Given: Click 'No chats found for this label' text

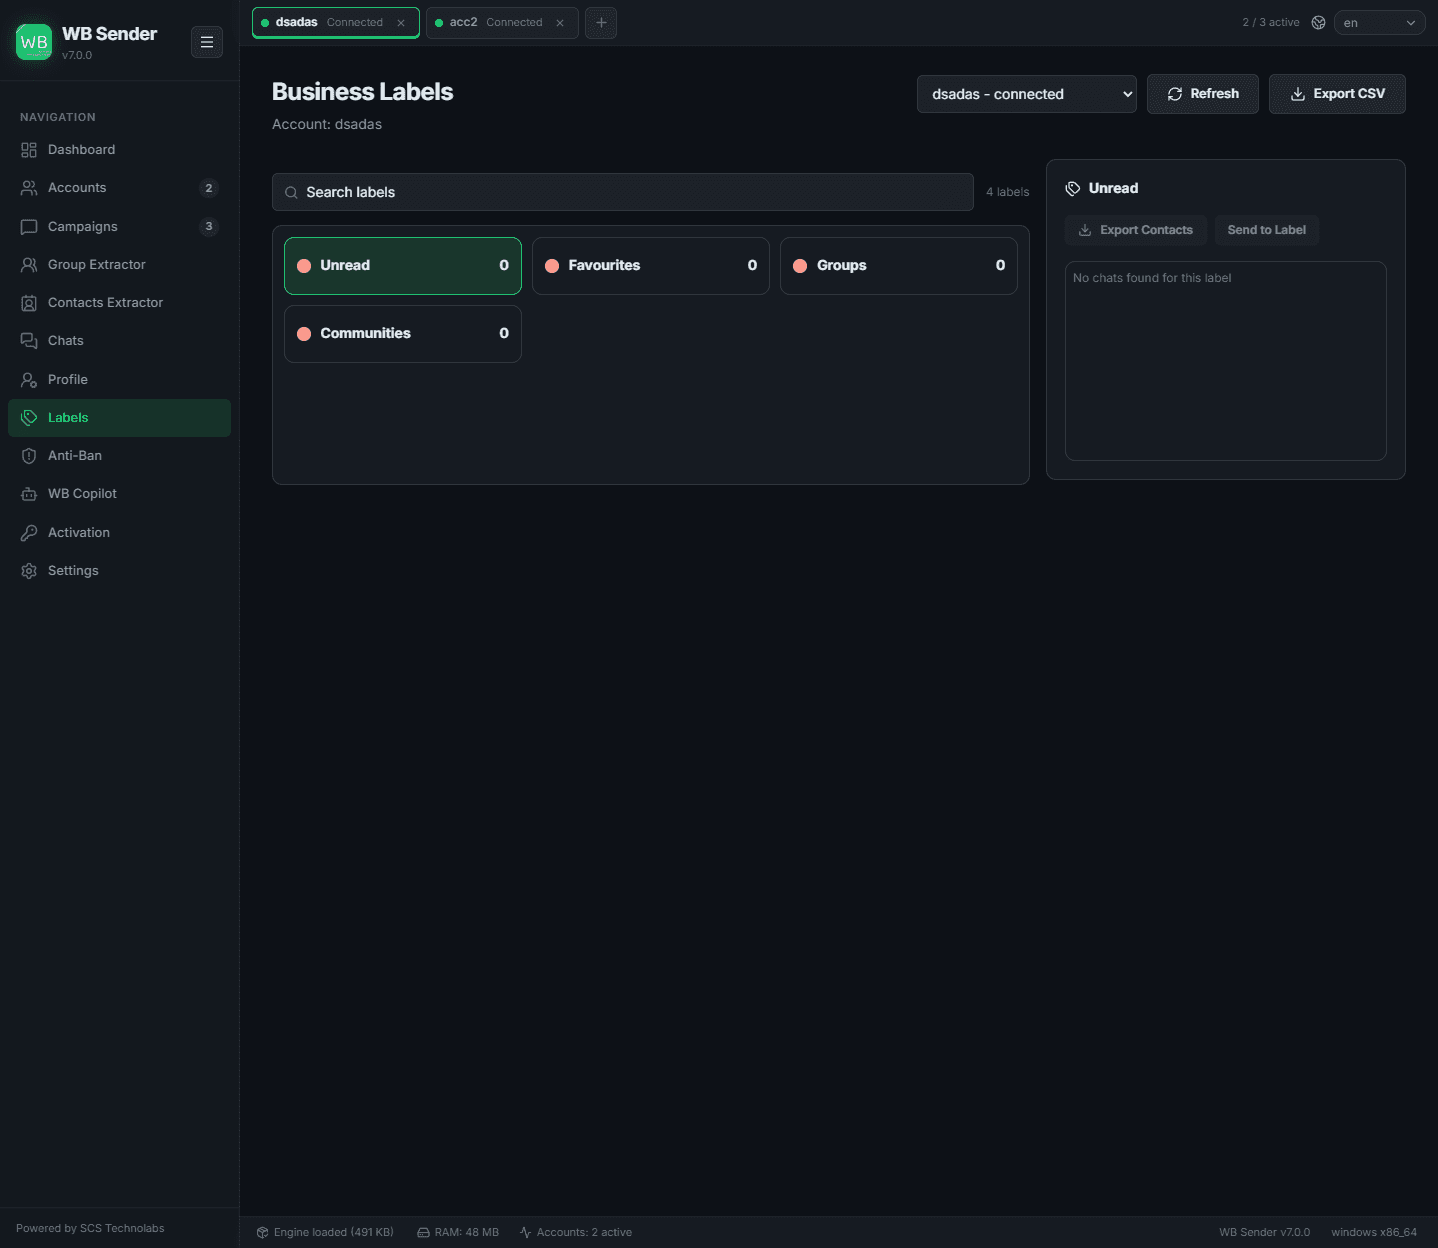Looking at the screenshot, I should pyautogui.click(x=1152, y=278).
